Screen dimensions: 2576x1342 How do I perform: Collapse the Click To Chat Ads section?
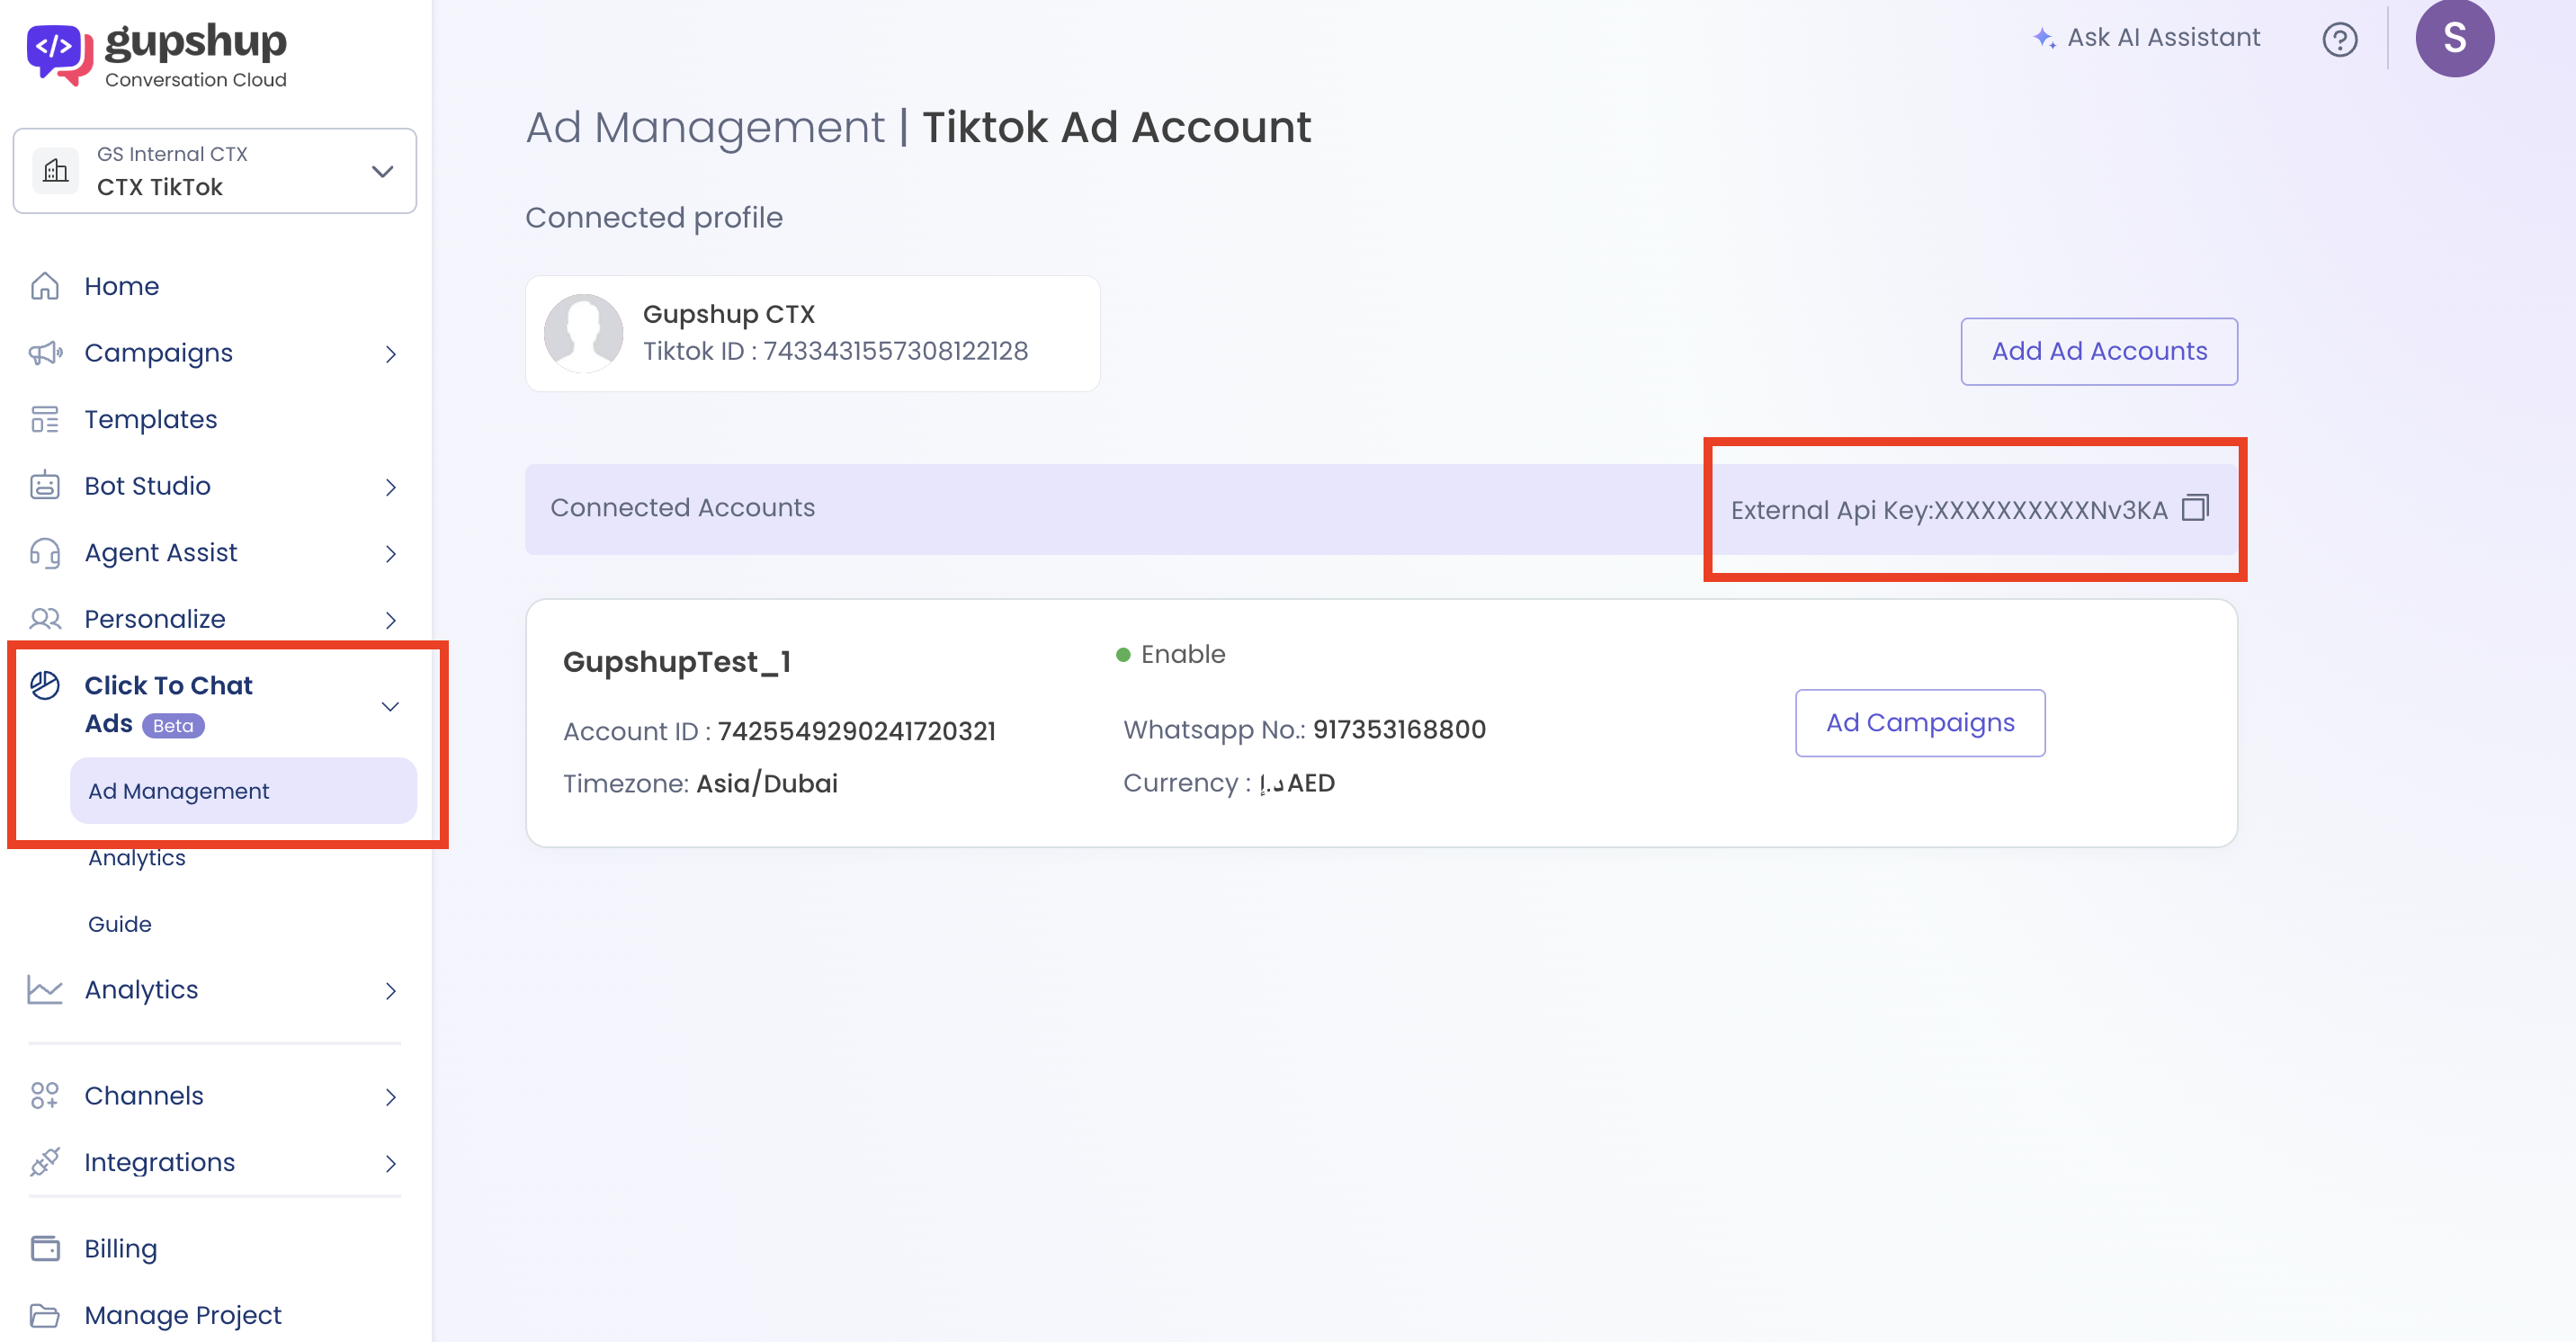pyautogui.click(x=390, y=706)
